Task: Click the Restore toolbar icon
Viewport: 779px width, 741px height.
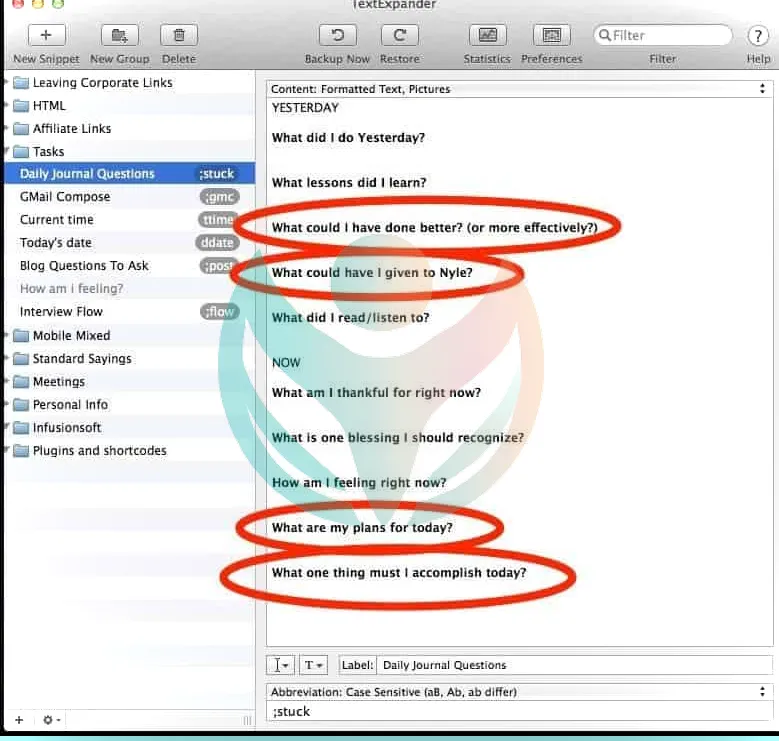Action: tap(399, 35)
